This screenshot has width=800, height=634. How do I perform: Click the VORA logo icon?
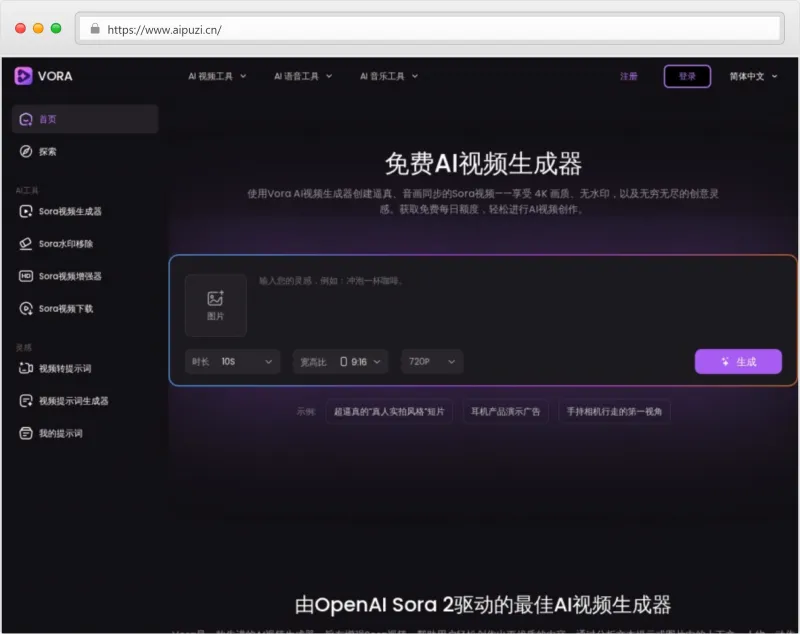pos(20,76)
